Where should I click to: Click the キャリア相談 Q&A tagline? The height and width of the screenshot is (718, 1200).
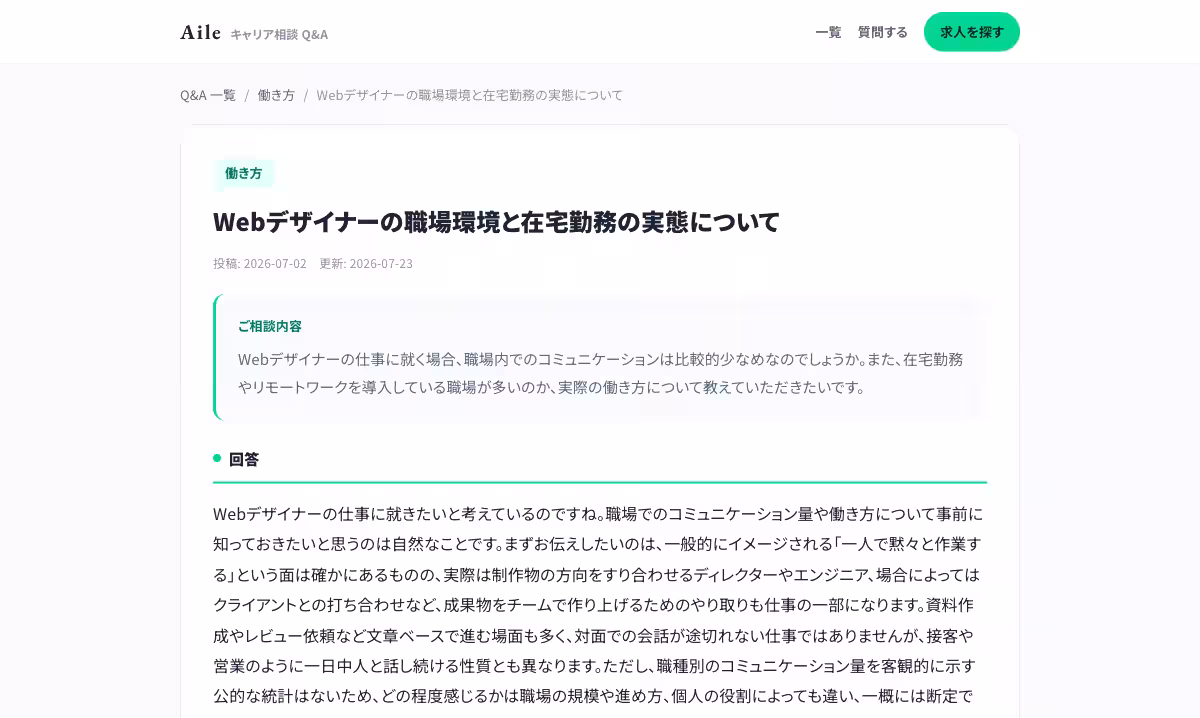coord(279,34)
